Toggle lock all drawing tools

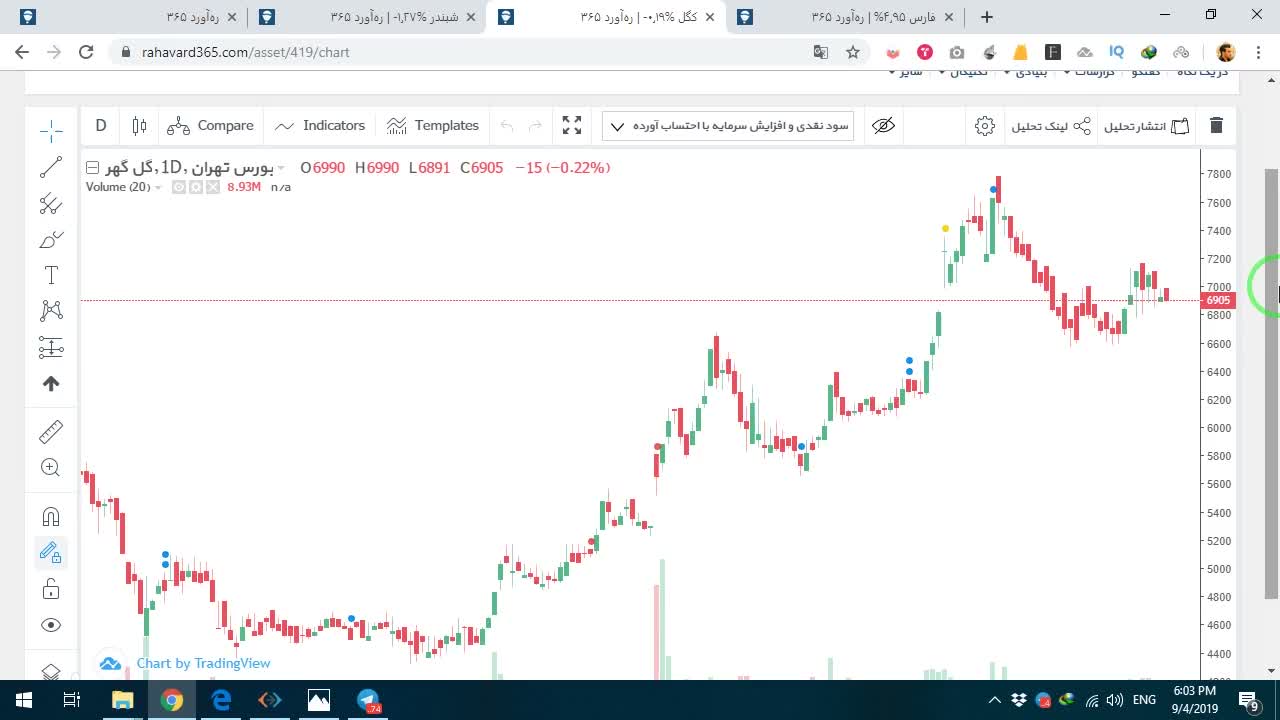51,589
